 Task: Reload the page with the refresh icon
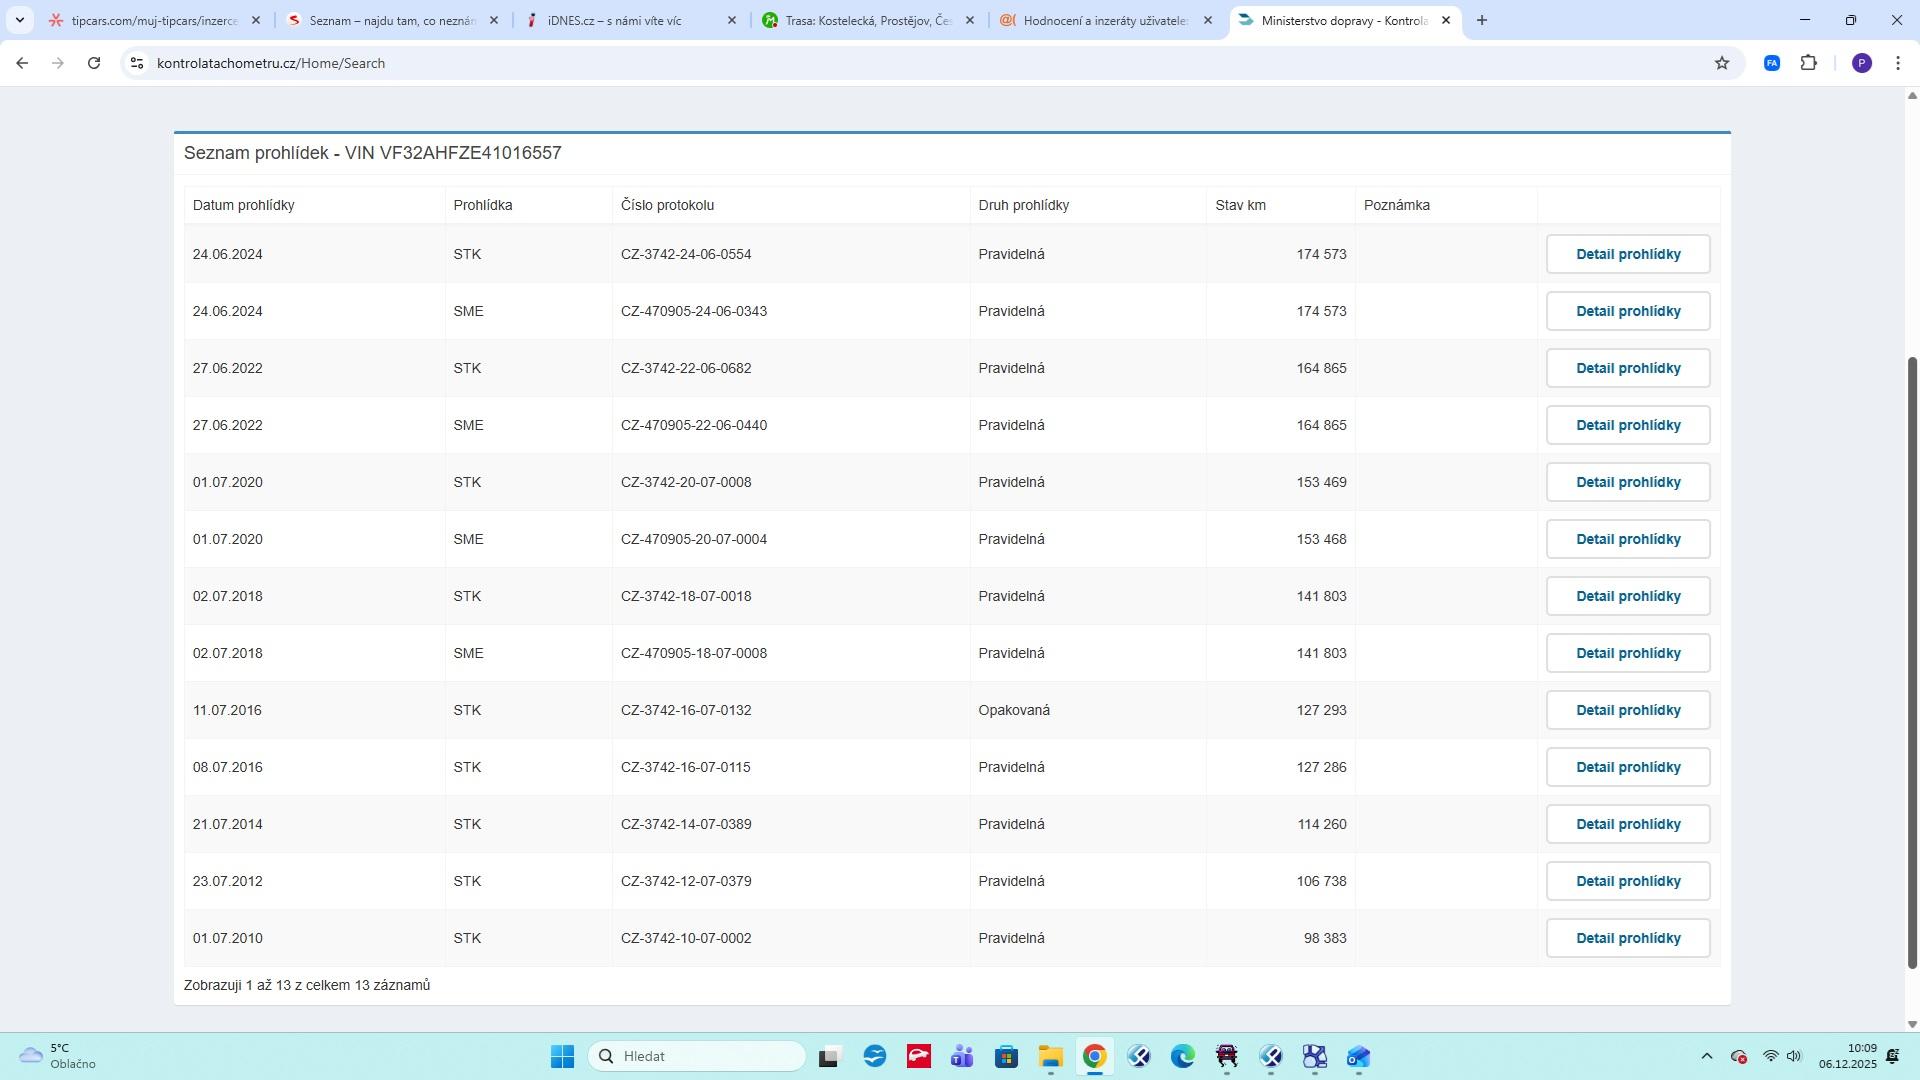(x=94, y=63)
